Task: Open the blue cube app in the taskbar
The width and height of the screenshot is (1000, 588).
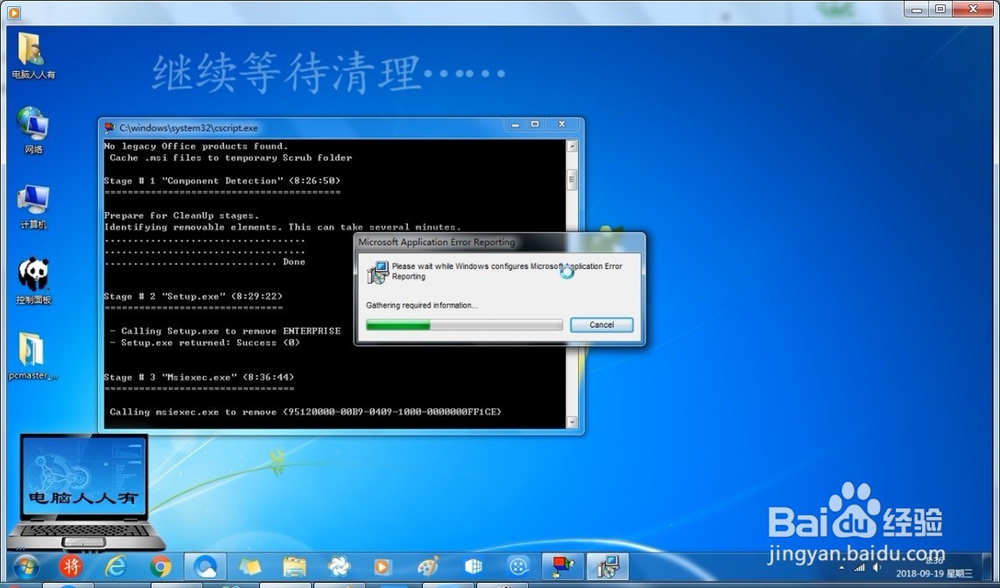Action: [473, 566]
